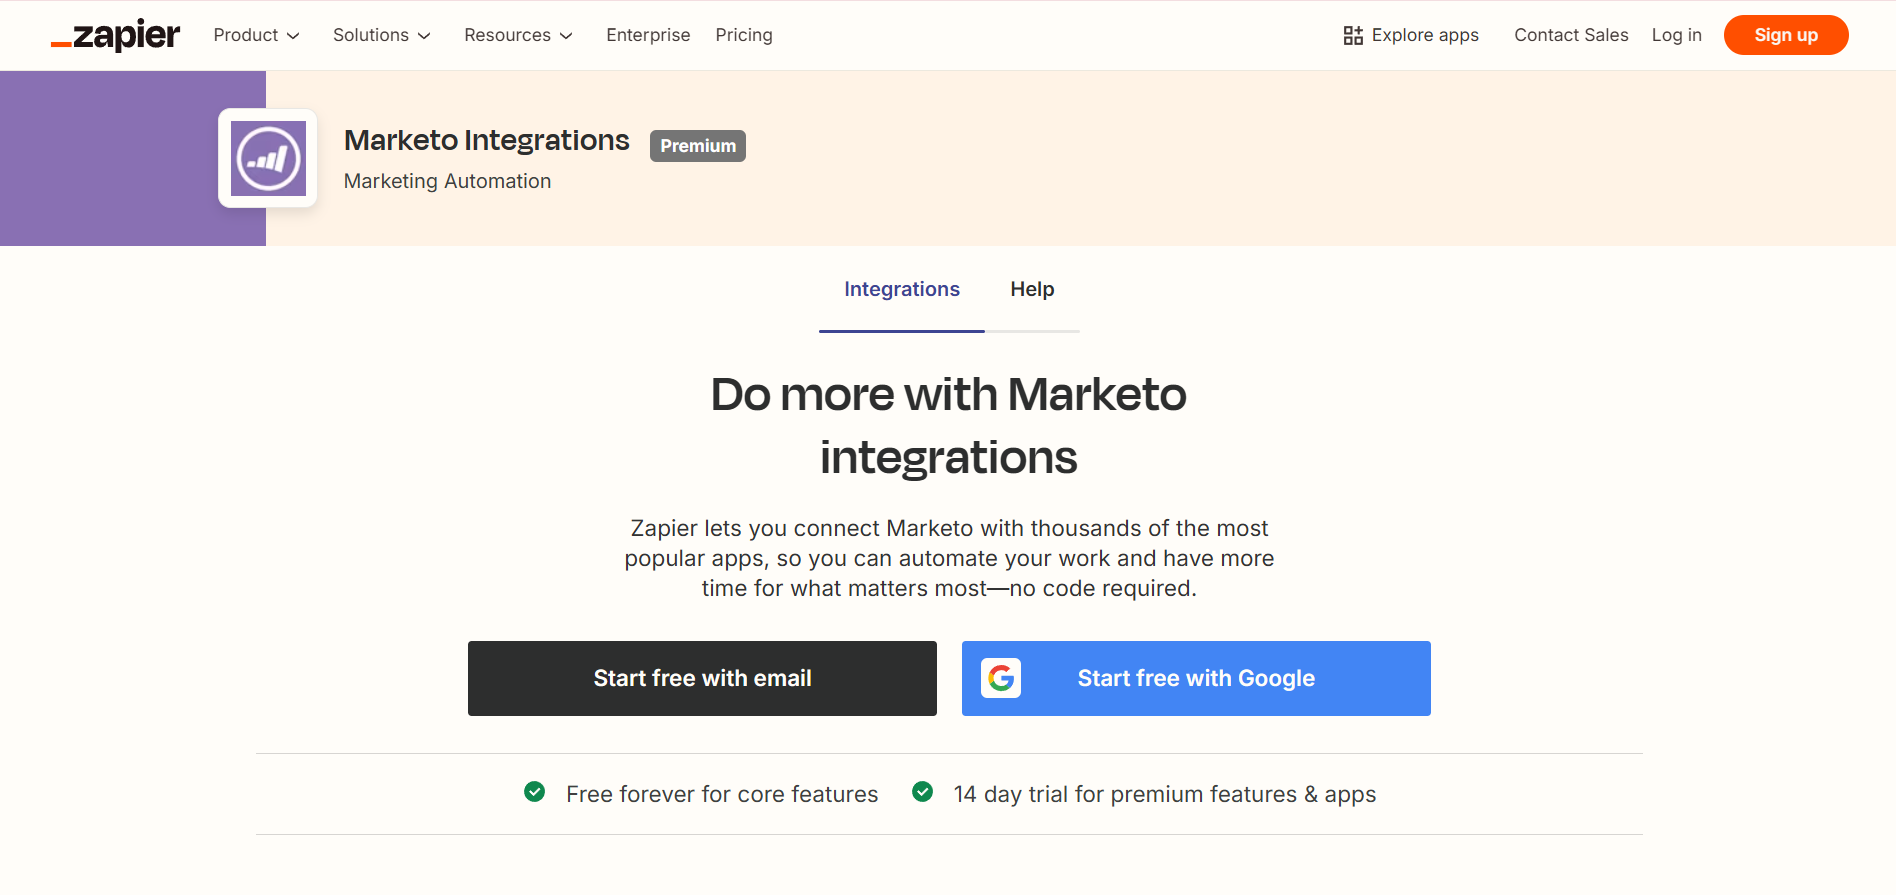The height and width of the screenshot is (895, 1896).
Task: Click the Google logo icon
Action: pyautogui.click(x=1001, y=678)
